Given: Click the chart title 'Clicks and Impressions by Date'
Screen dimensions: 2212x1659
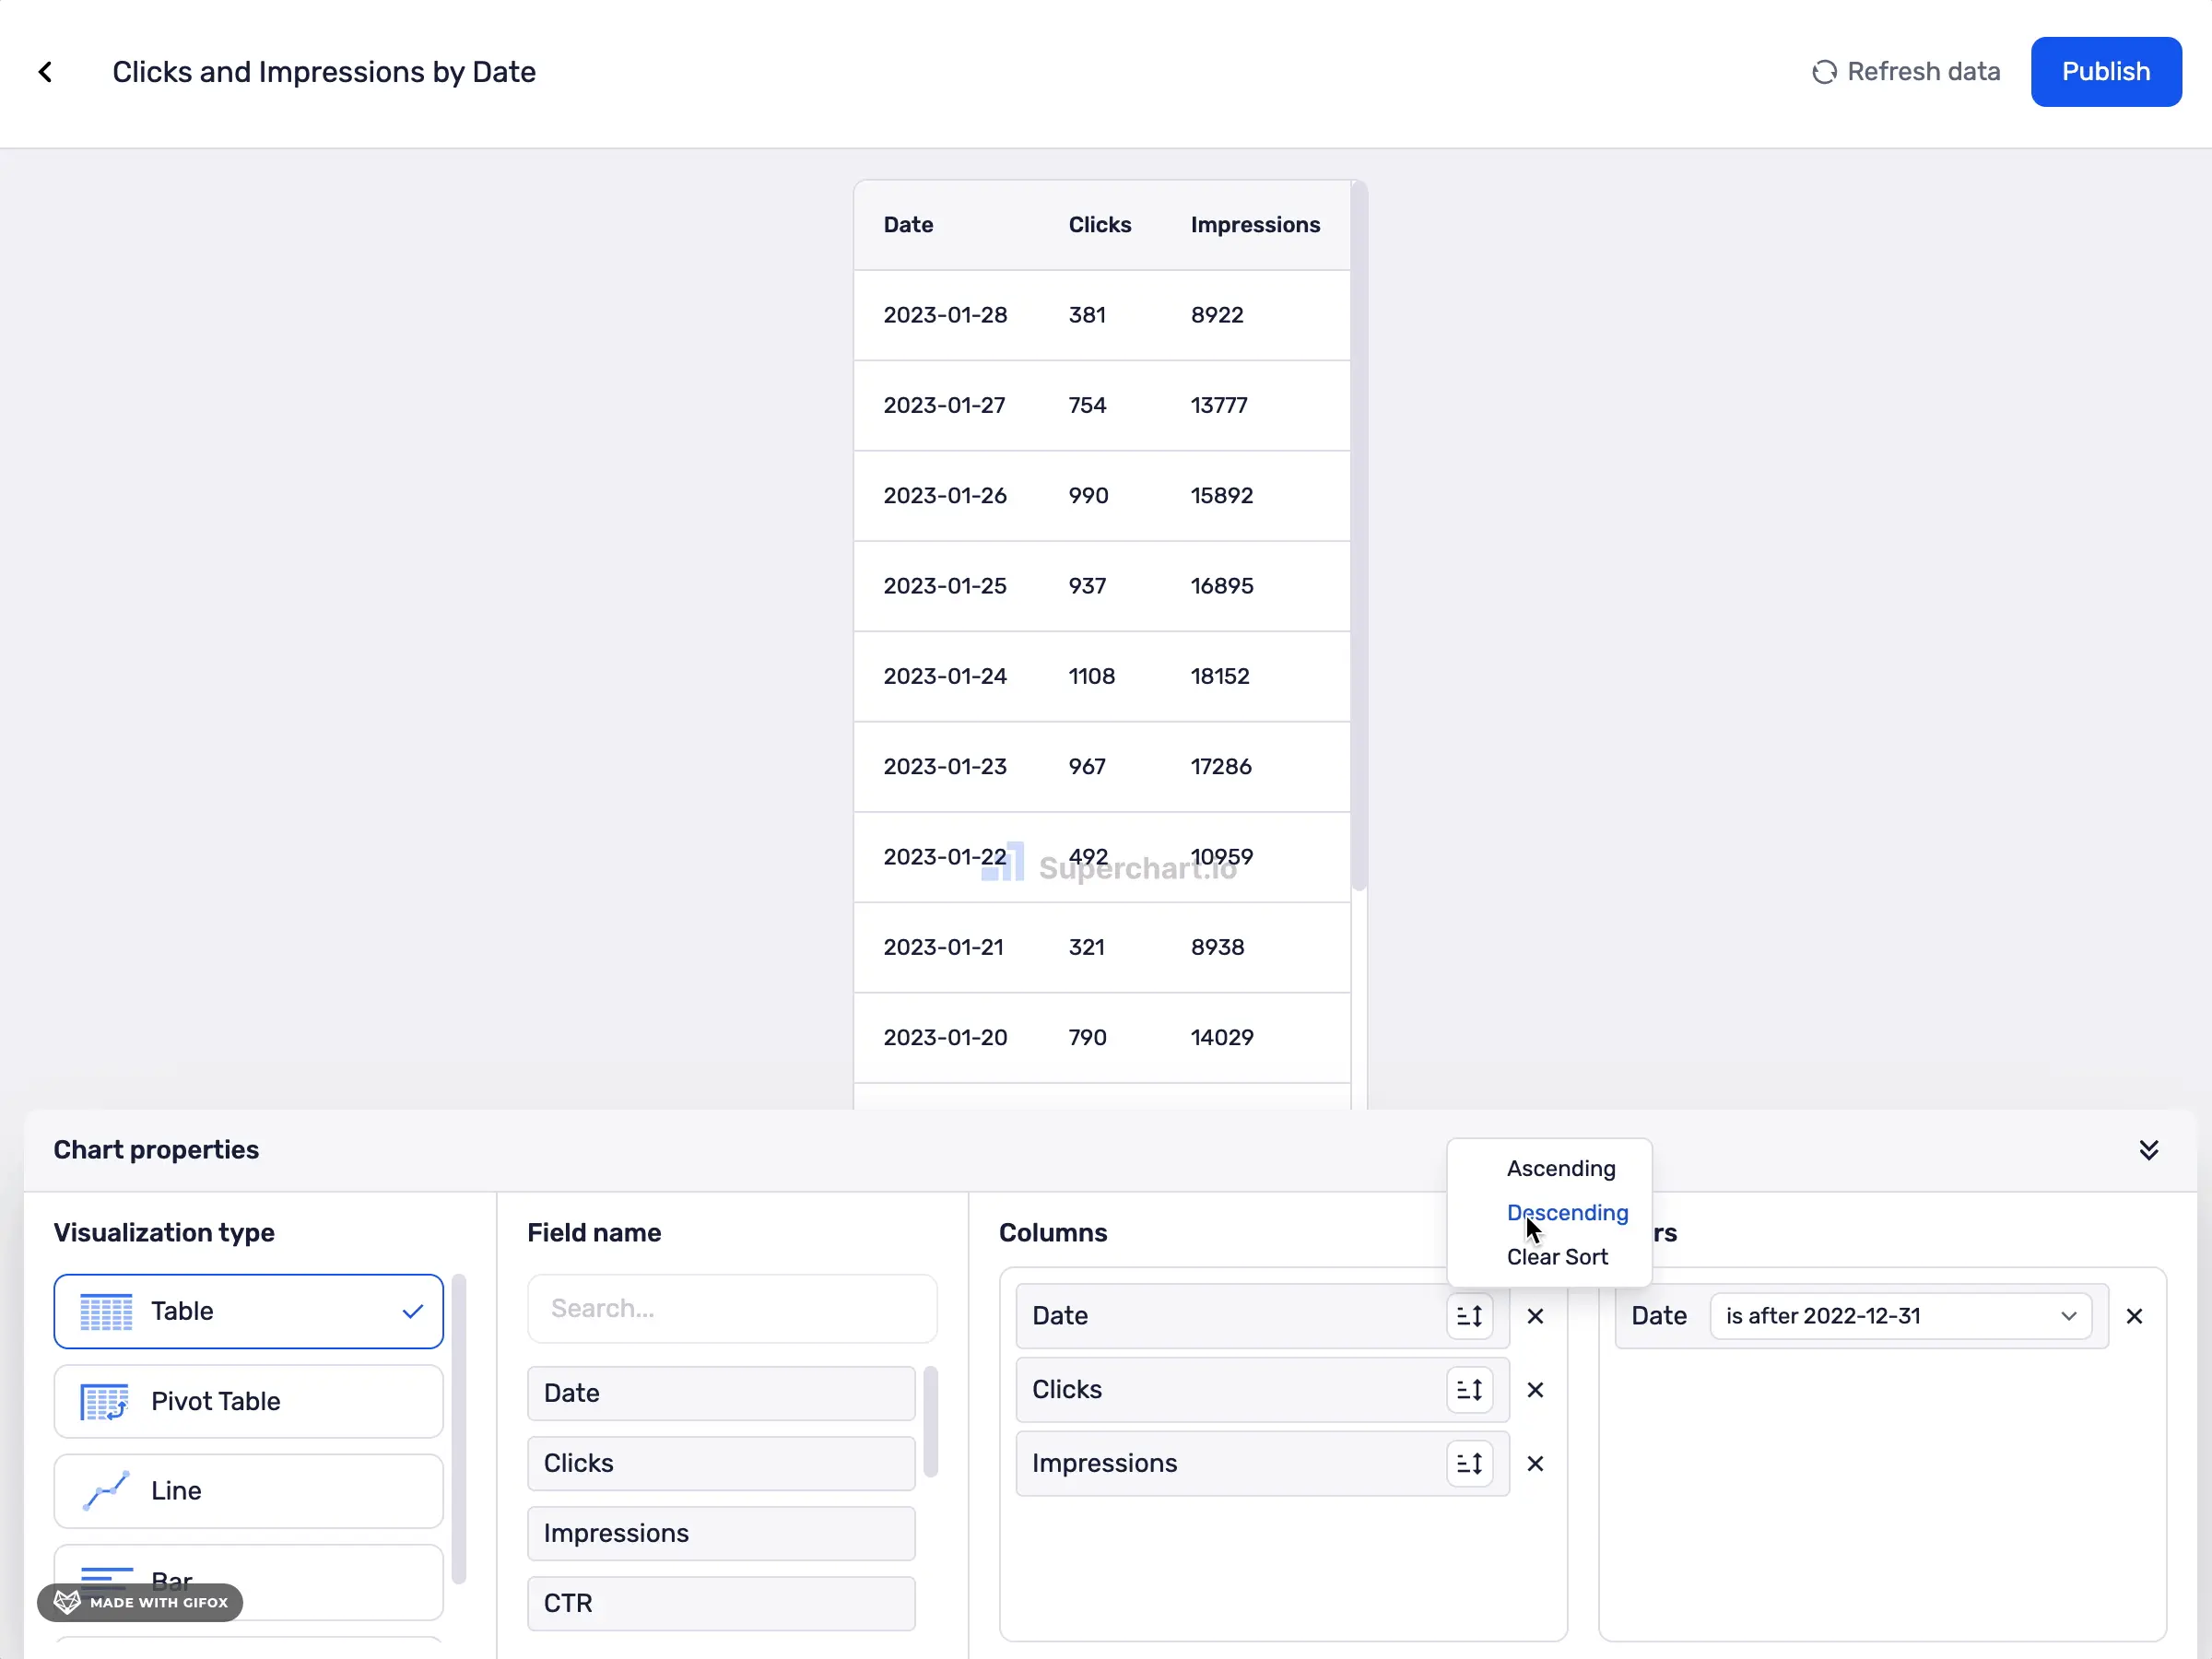Looking at the screenshot, I should coord(324,72).
